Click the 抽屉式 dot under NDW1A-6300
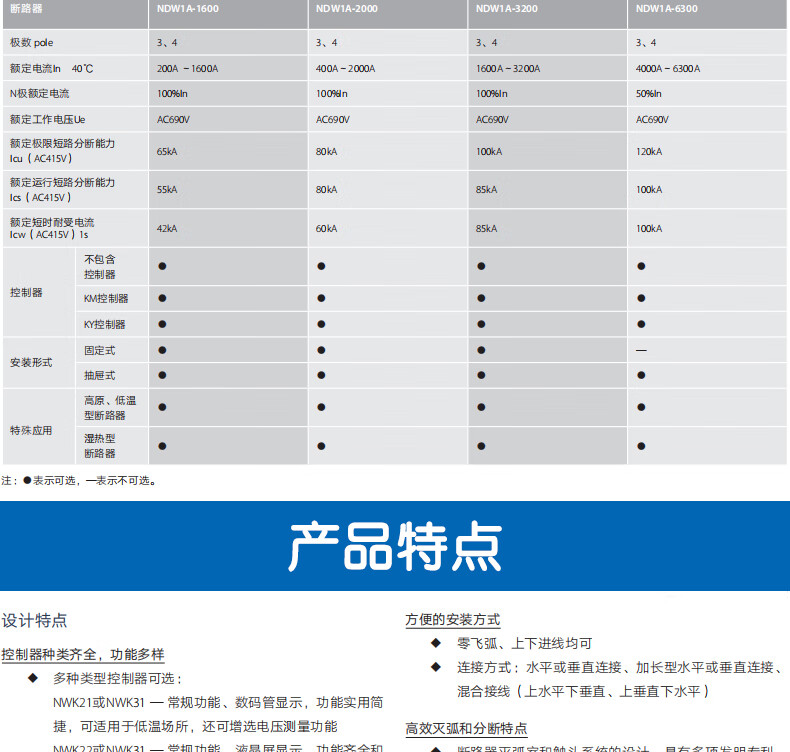The height and width of the screenshot is (752, 790). coord(641,375)
